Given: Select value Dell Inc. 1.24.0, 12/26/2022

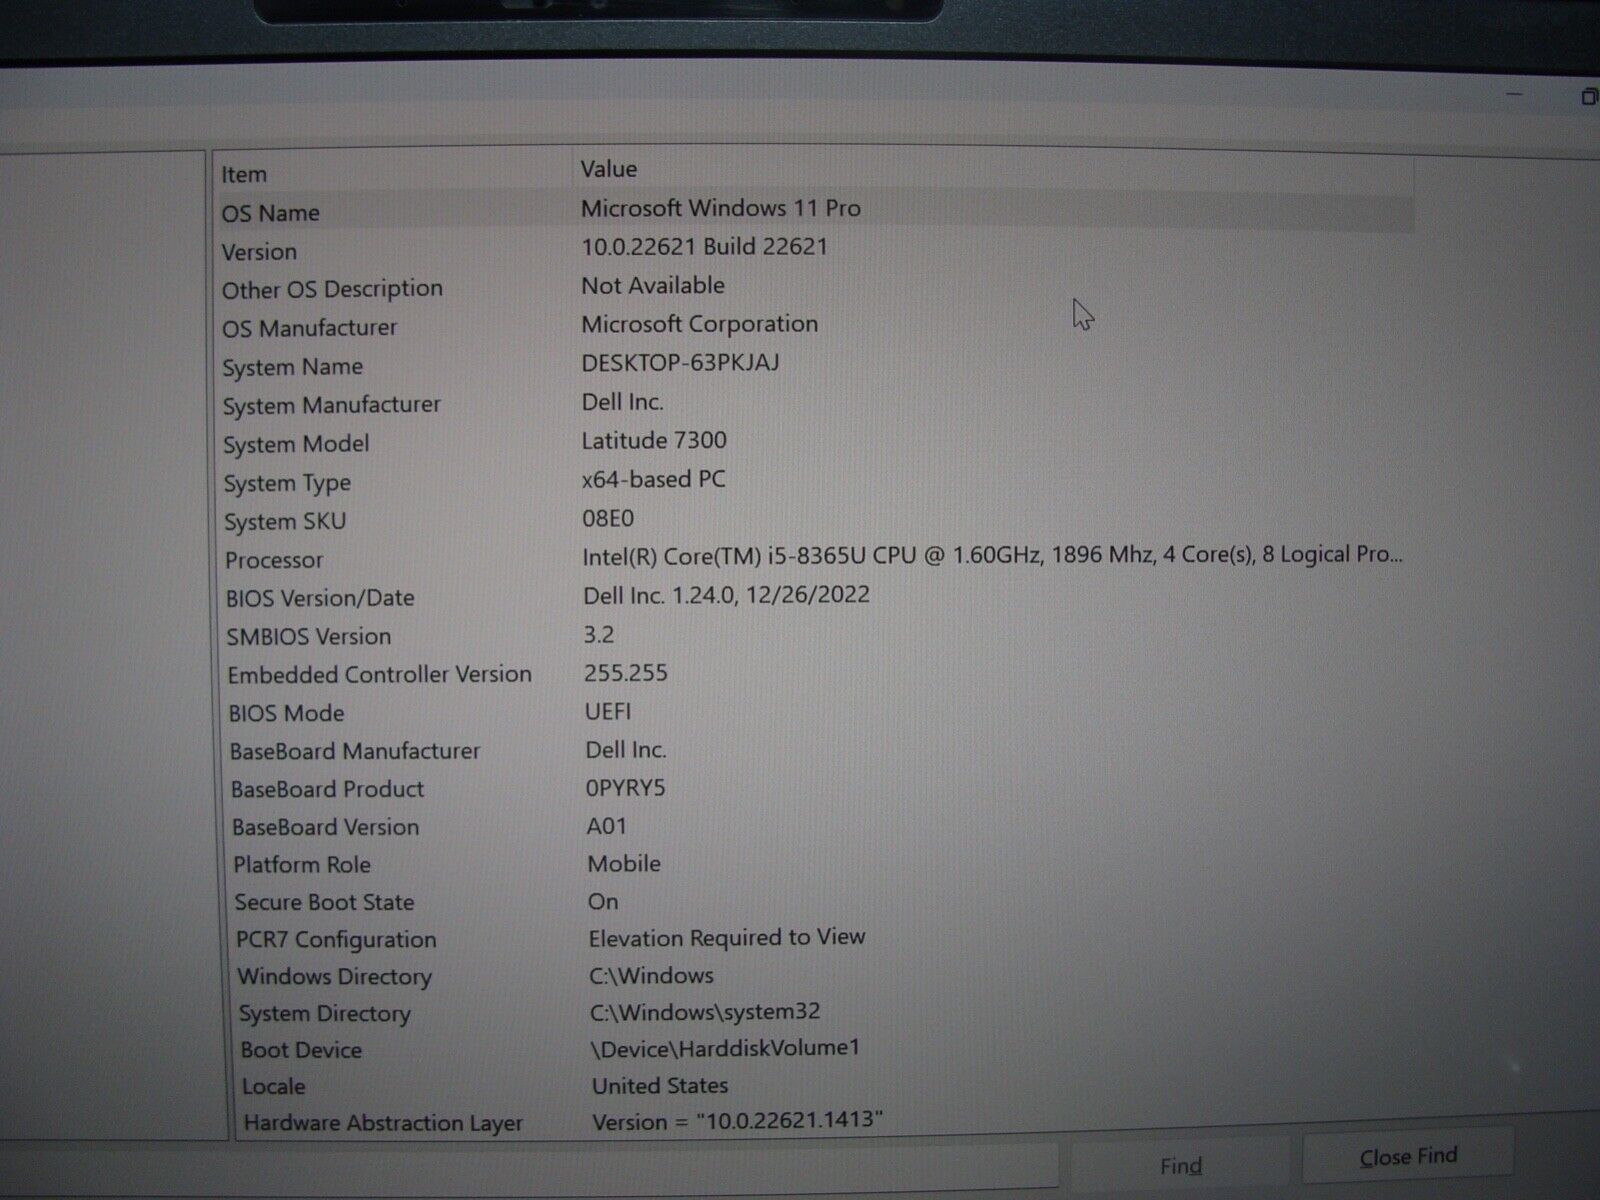Looking at the screenshot, I should tap(727, 595).
